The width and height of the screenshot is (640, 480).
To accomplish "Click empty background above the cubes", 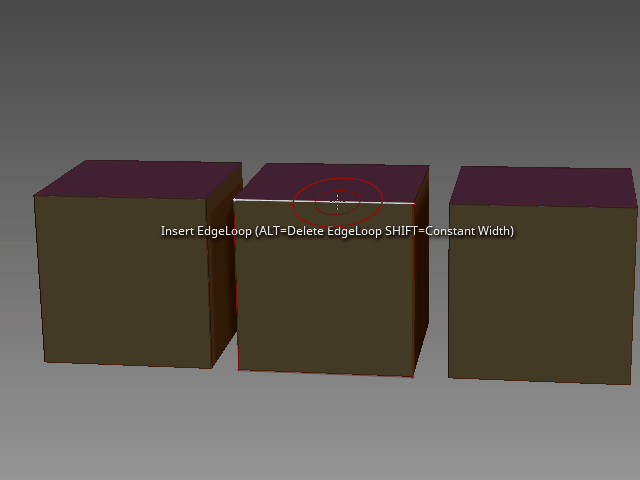I will coord(320,70).
